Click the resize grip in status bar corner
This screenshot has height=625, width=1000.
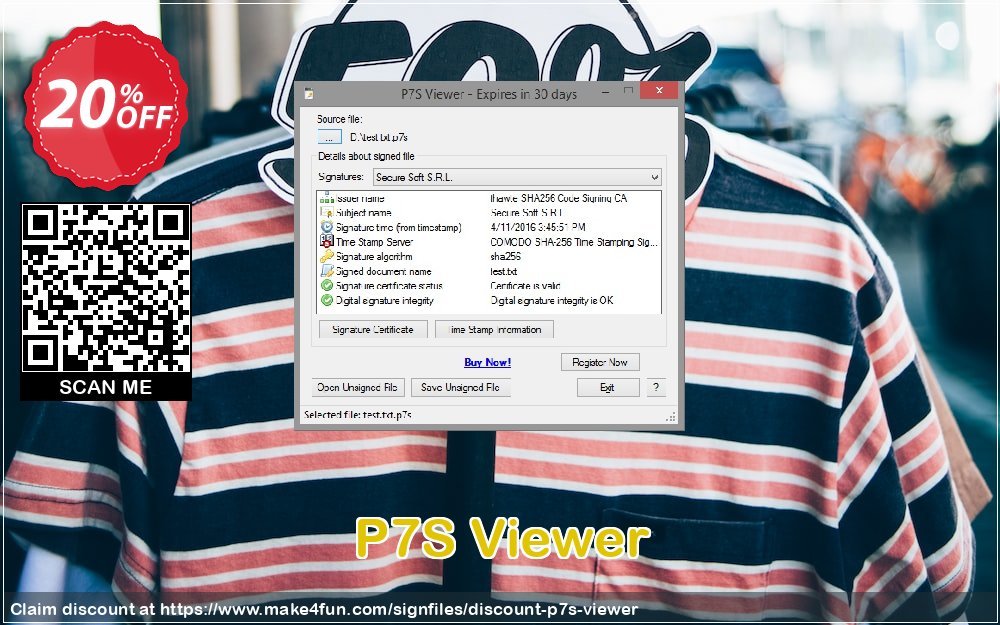(x=671, y=417)
